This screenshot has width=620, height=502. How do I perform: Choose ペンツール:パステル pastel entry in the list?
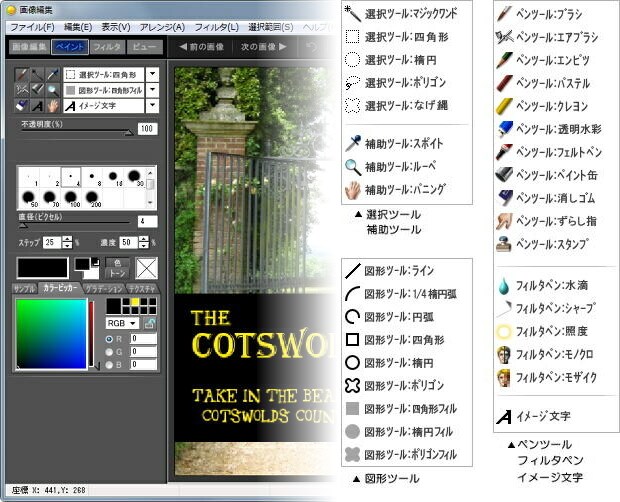[x=543, y=83]
